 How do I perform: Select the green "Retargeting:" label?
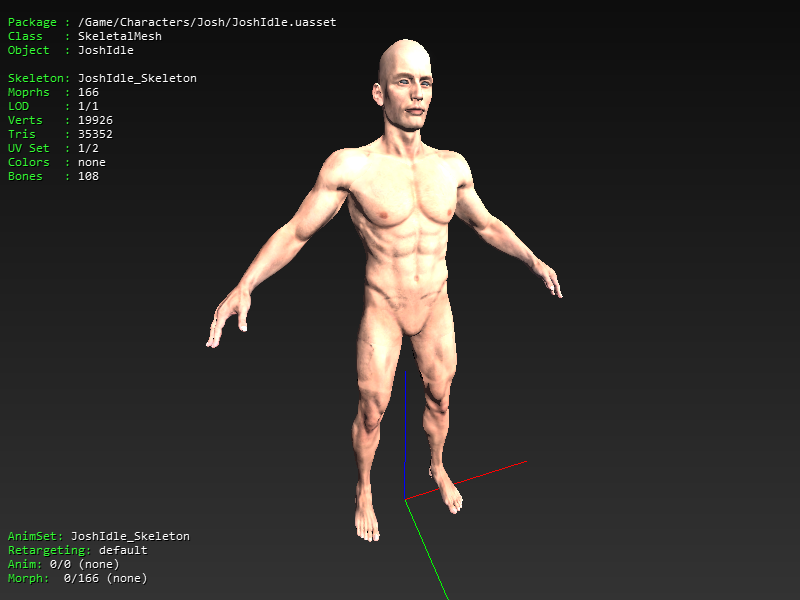tap(49, 550)
